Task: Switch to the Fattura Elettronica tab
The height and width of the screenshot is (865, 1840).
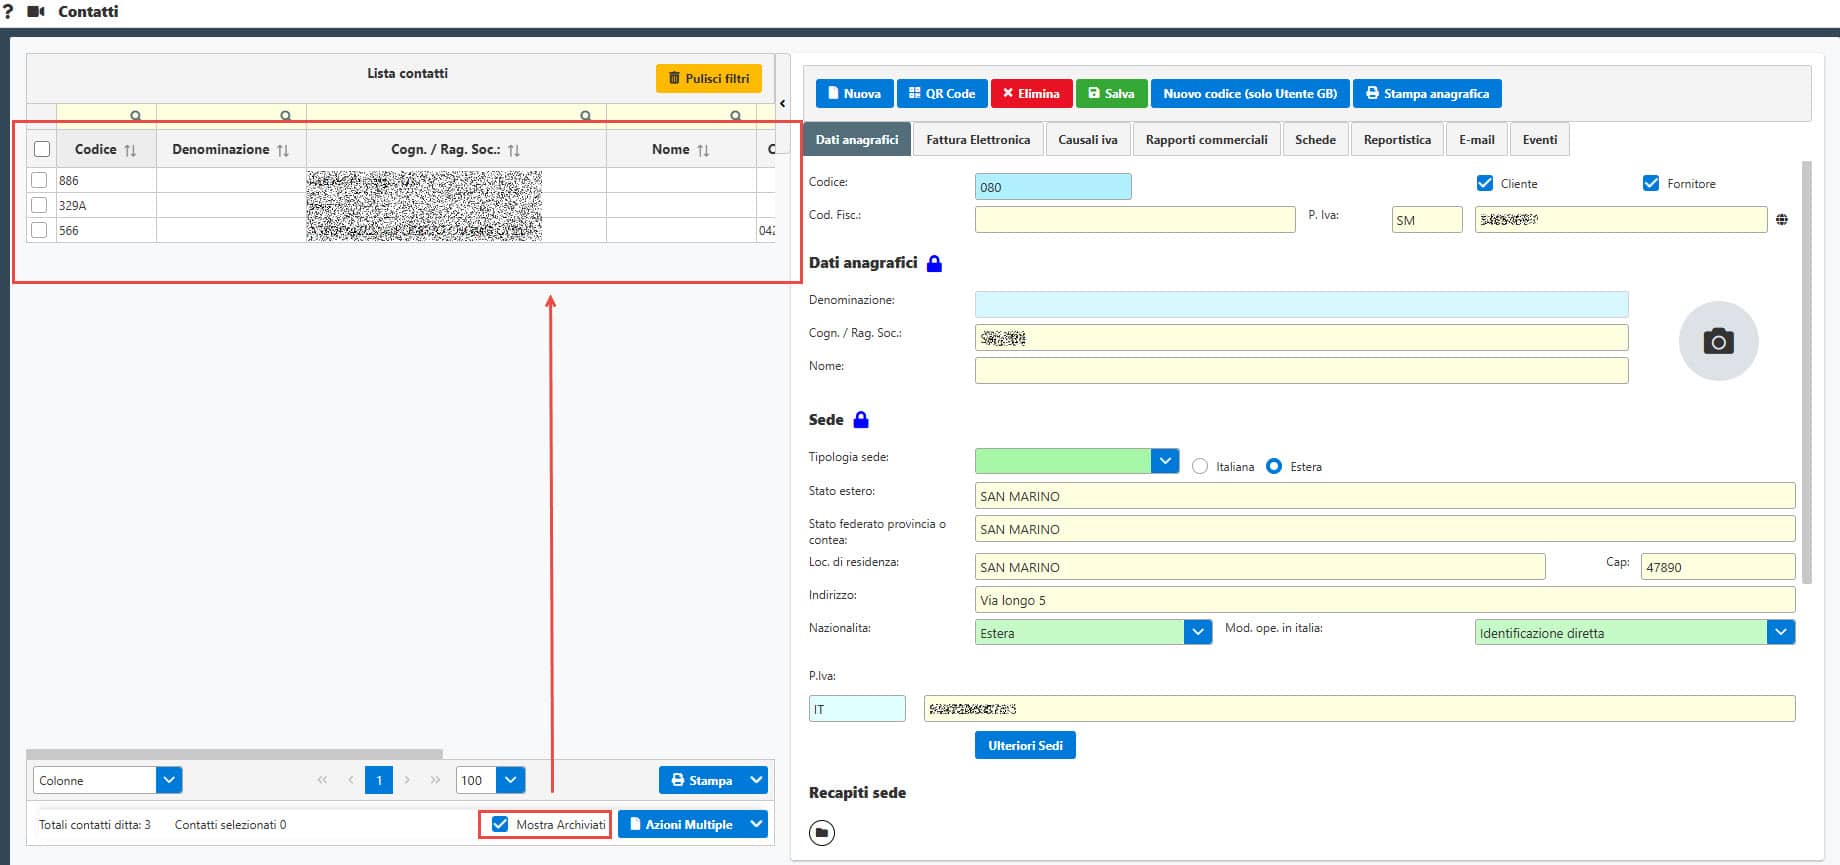Action: click(977, 140)
